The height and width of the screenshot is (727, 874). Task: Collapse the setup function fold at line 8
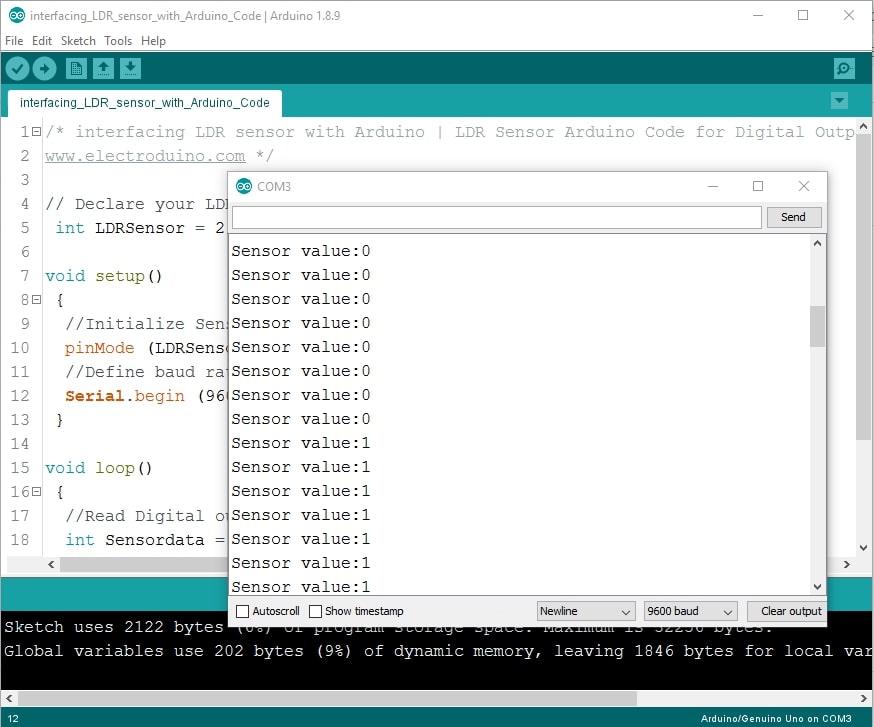coord(37,300)
